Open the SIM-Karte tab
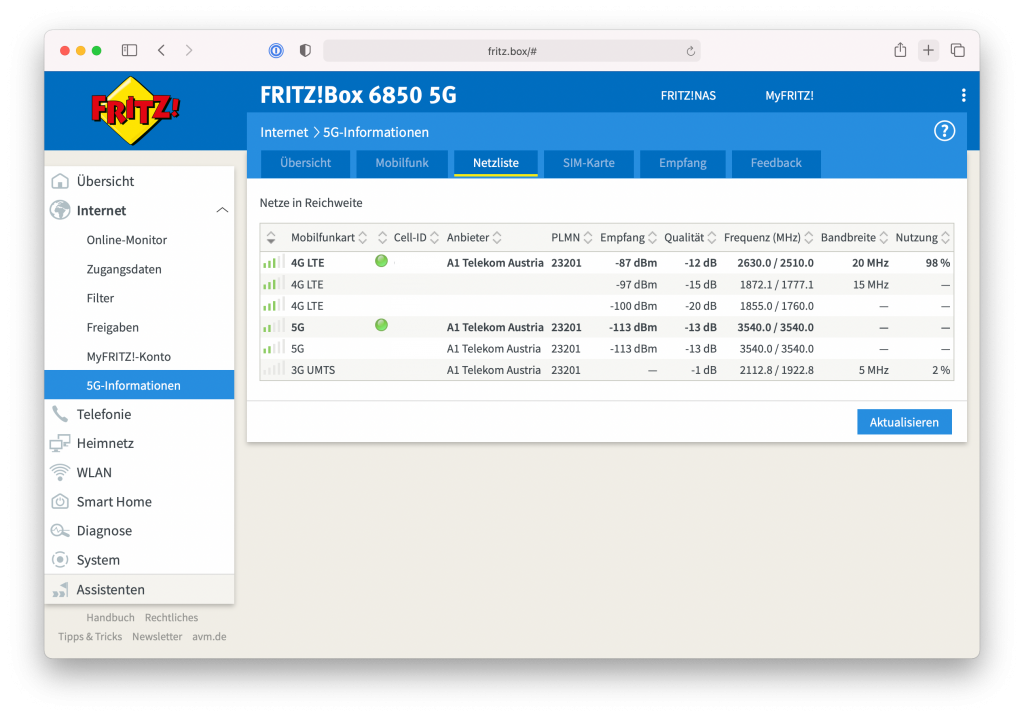The image size is (1024, 717). [x=588, y=163]
